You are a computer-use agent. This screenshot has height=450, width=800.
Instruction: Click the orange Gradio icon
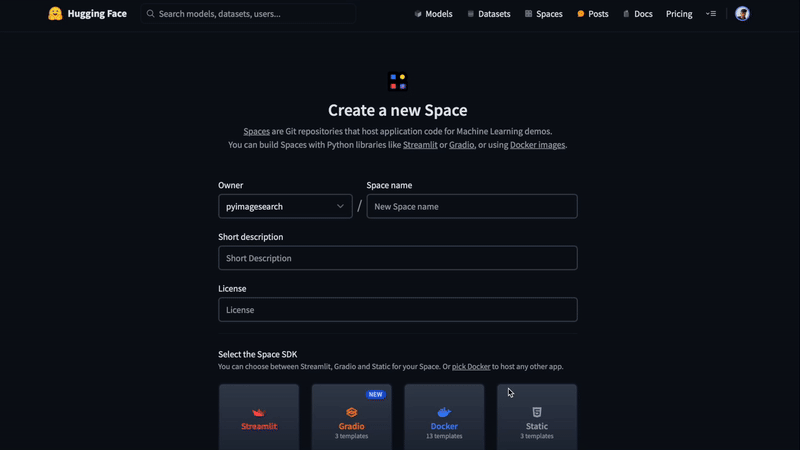[x=352, y=412]
